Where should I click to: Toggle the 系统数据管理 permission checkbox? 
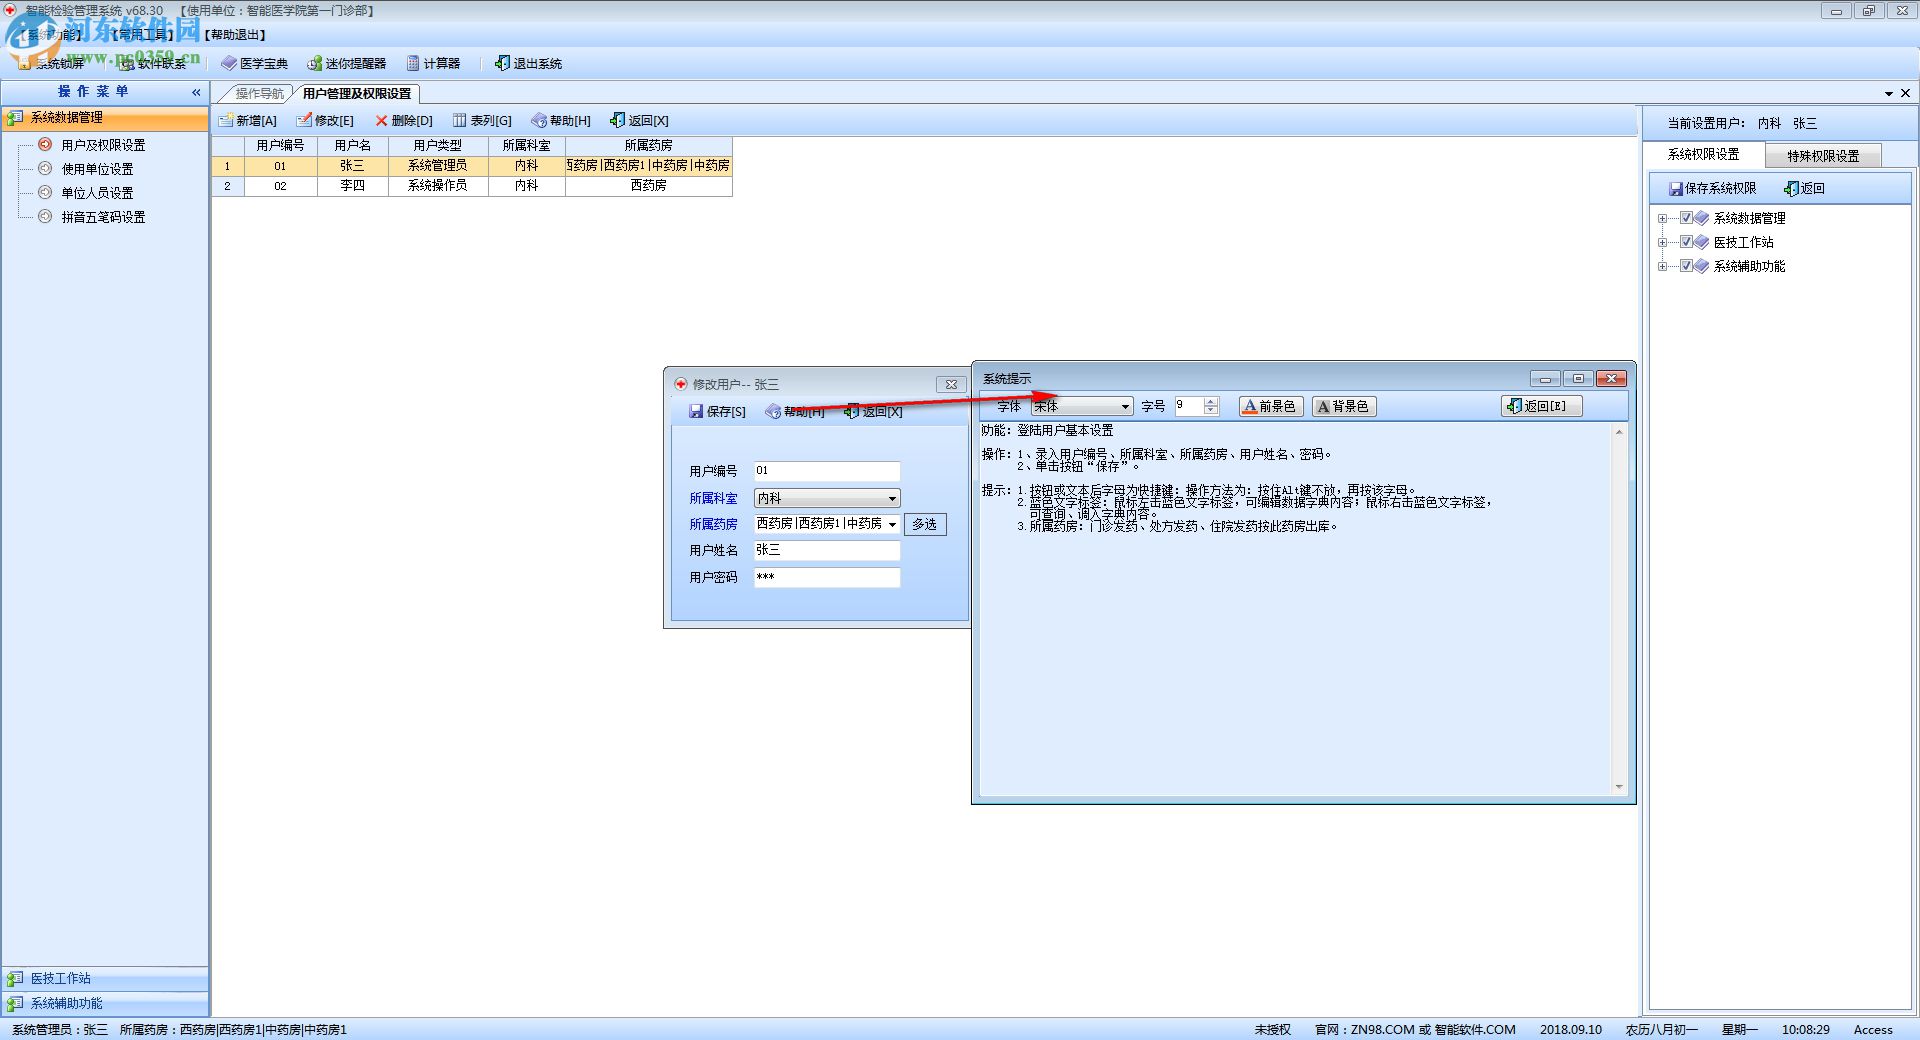1687,218
